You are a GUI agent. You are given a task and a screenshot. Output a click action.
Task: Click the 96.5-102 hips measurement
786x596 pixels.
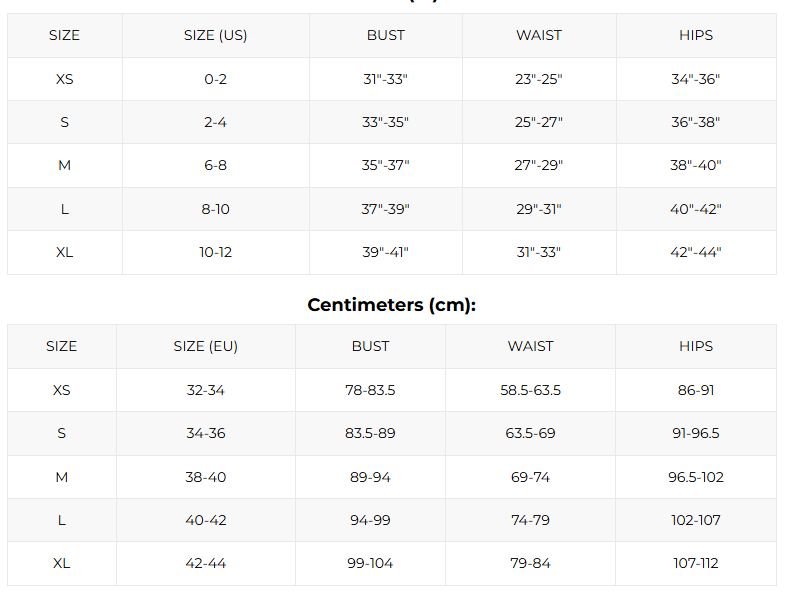pos(695,477)
